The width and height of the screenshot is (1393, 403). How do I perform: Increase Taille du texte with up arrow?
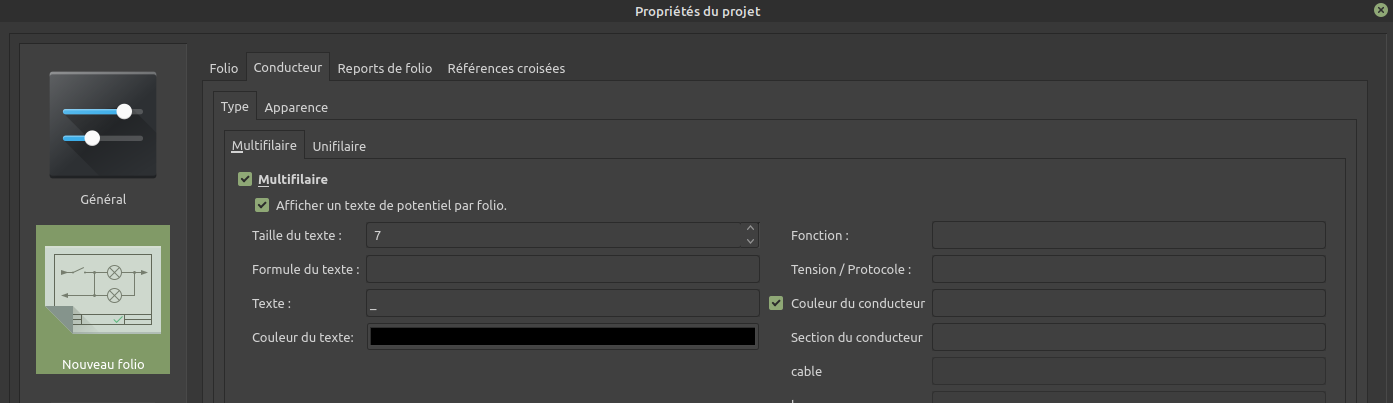(751, 229)
